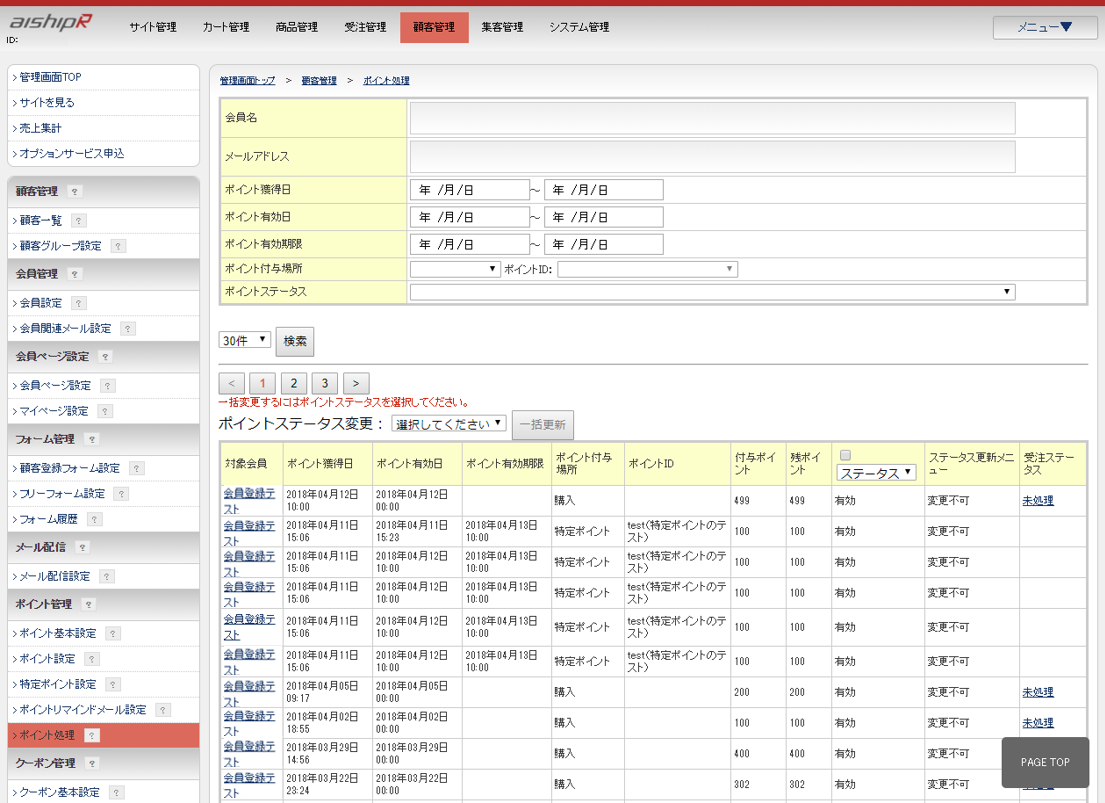Viewport: 1105px width, 803px height.
Task: Click help icon beside フリーフォーム設定
Action: [x=121, y=494]
